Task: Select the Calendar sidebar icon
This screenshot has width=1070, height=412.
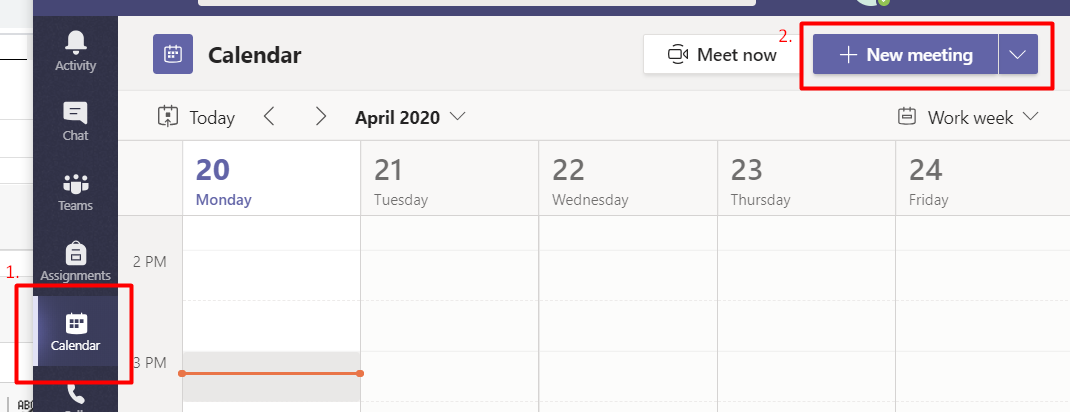Action: 76,325
